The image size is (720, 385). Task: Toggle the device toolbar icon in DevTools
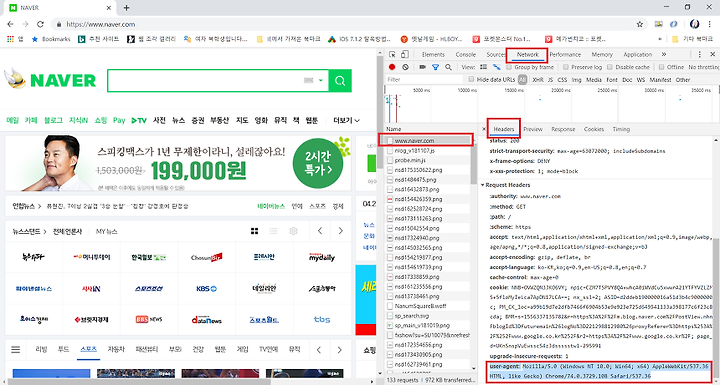pos(405,54)
